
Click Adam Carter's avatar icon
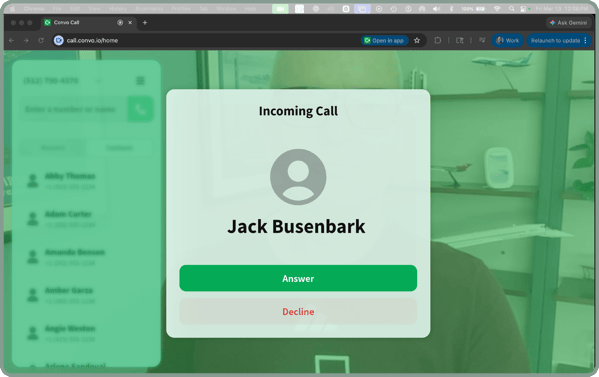coord(33,219)
